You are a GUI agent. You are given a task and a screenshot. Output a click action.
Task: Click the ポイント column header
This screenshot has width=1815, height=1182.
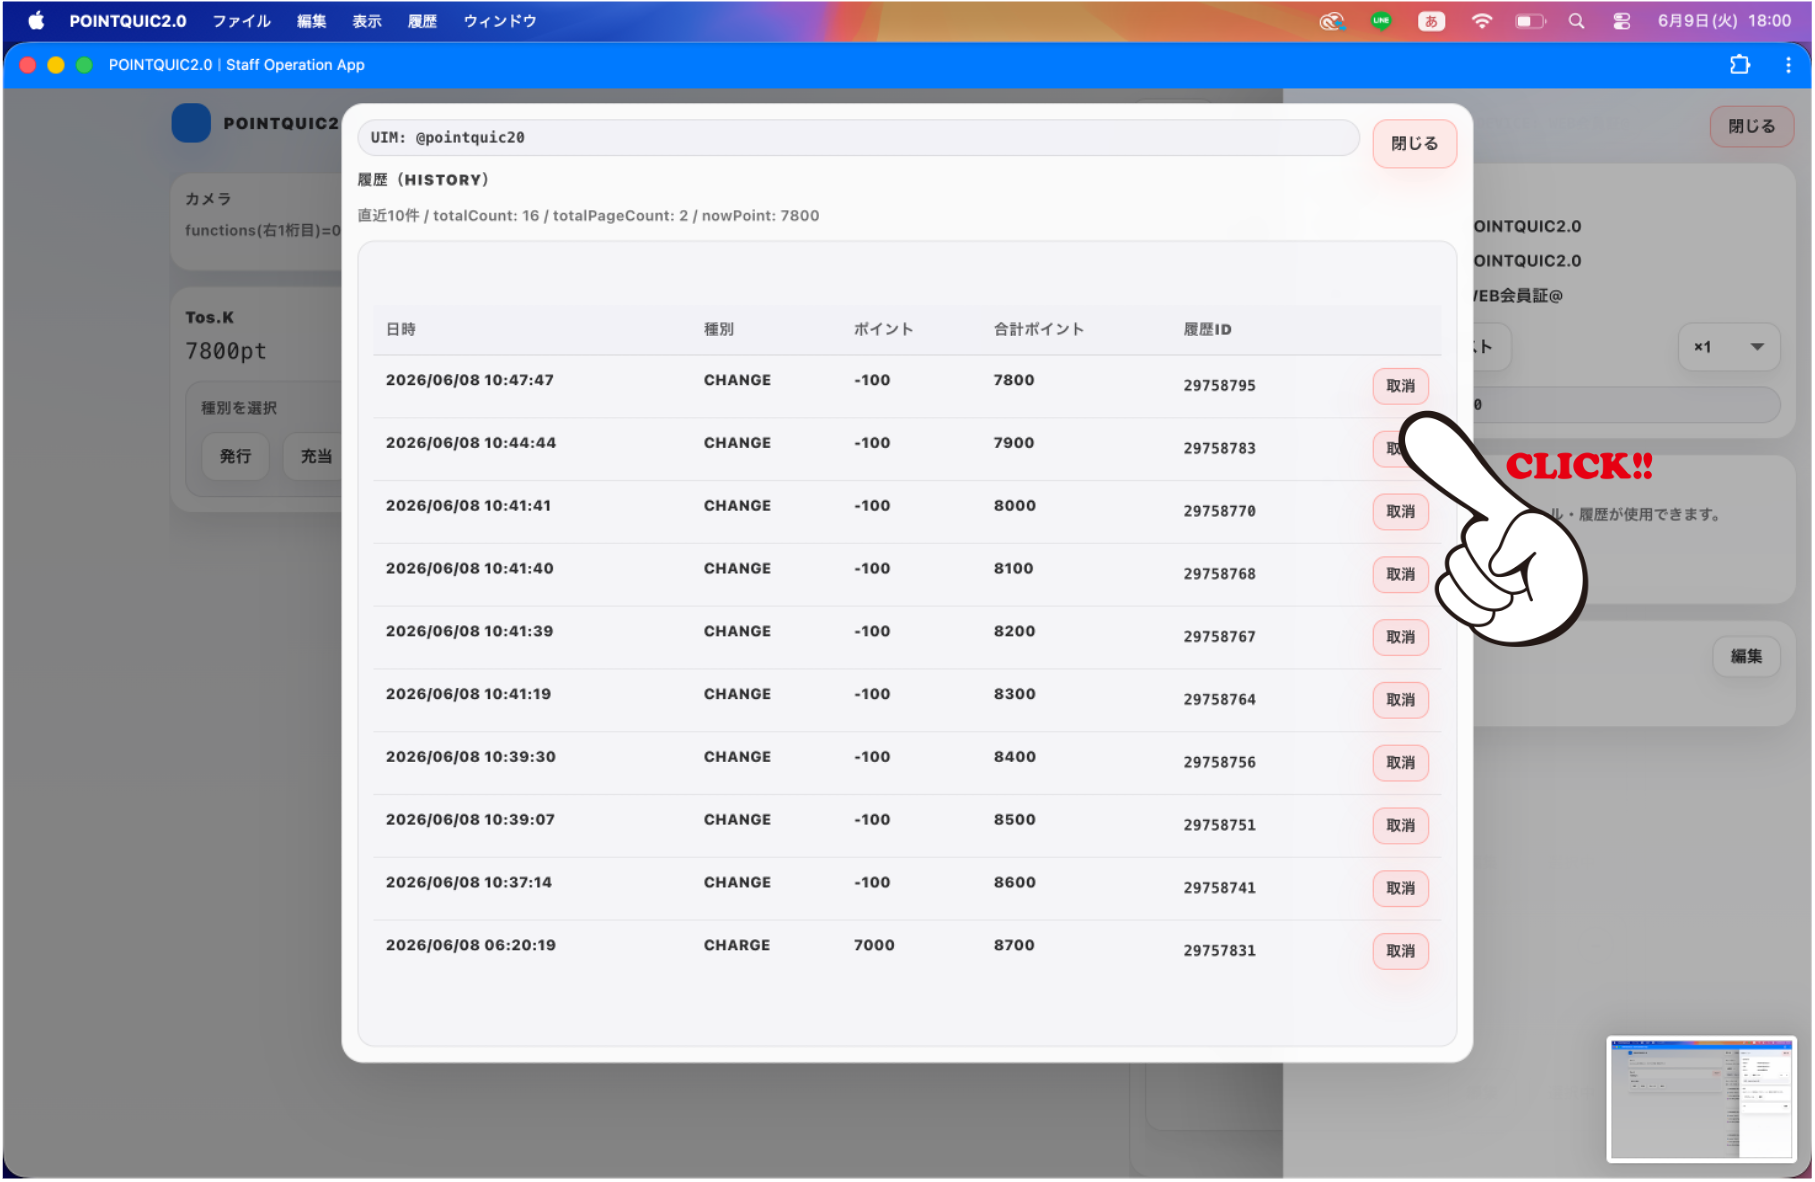click(x=883, y=329)
